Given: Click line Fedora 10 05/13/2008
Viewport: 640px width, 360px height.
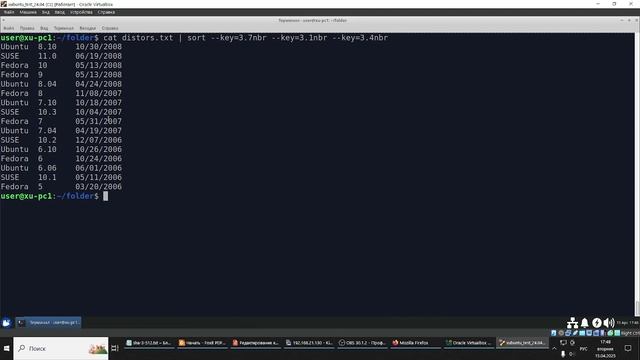Looking at the screenshot, I should [61, 65].
